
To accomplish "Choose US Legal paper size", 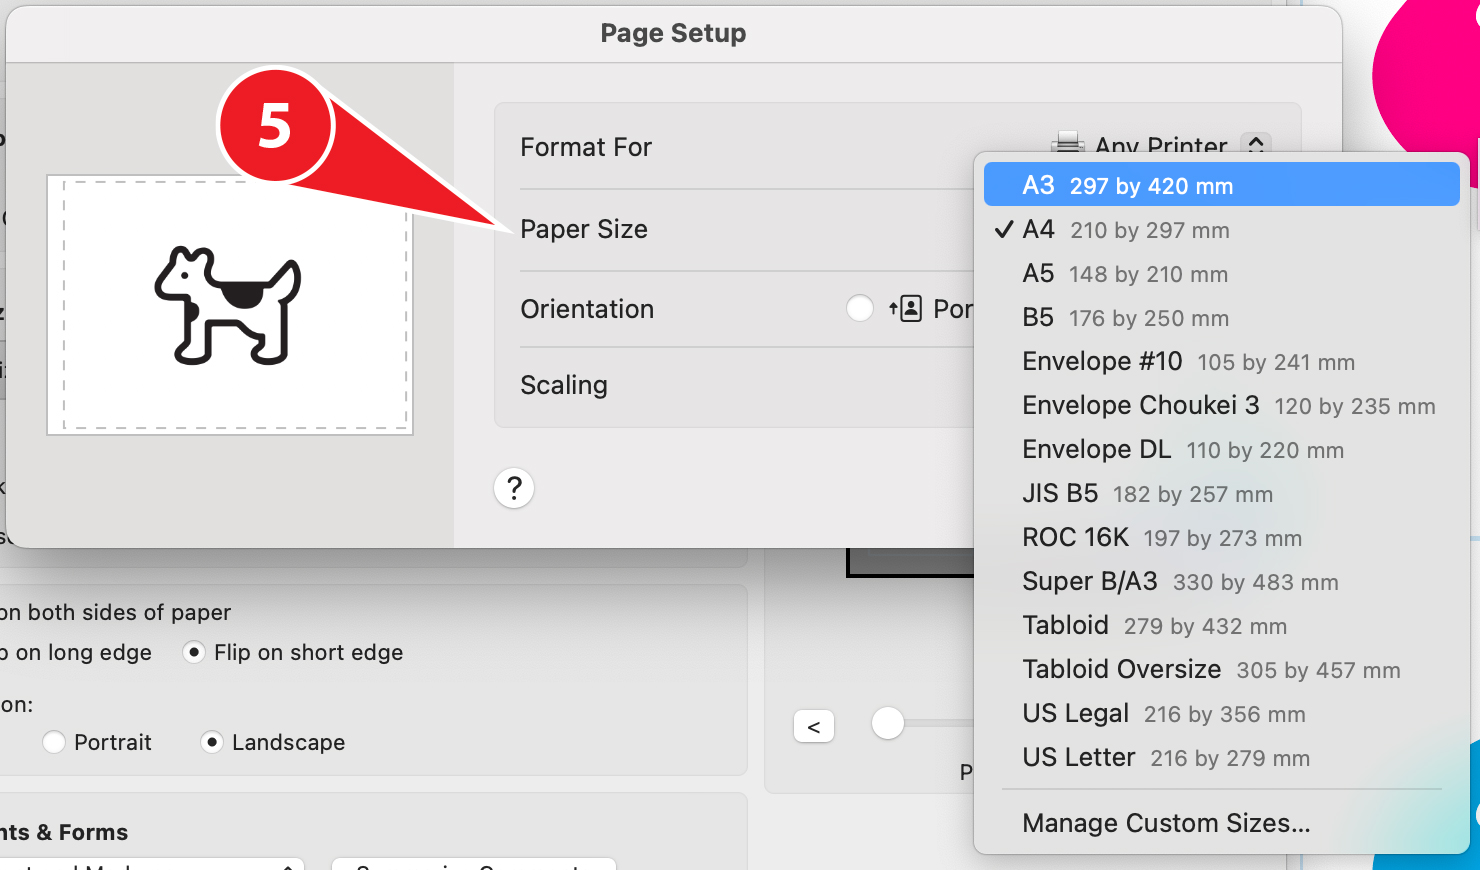I will pyautogui.click(x=1221, y=714).
